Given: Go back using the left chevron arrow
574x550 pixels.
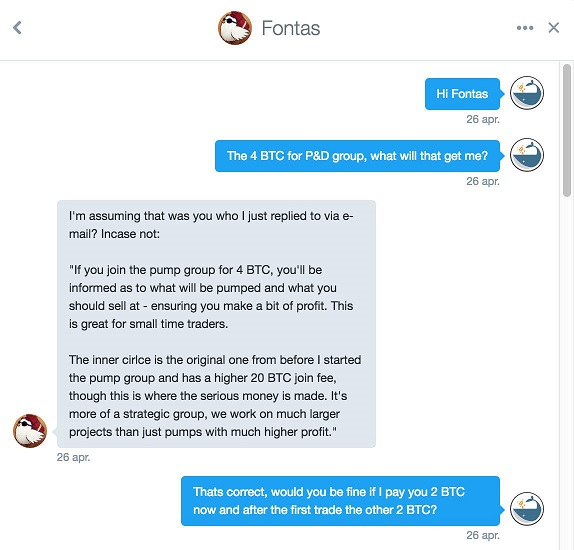Looking at the screenshot, I should [17, 27].
